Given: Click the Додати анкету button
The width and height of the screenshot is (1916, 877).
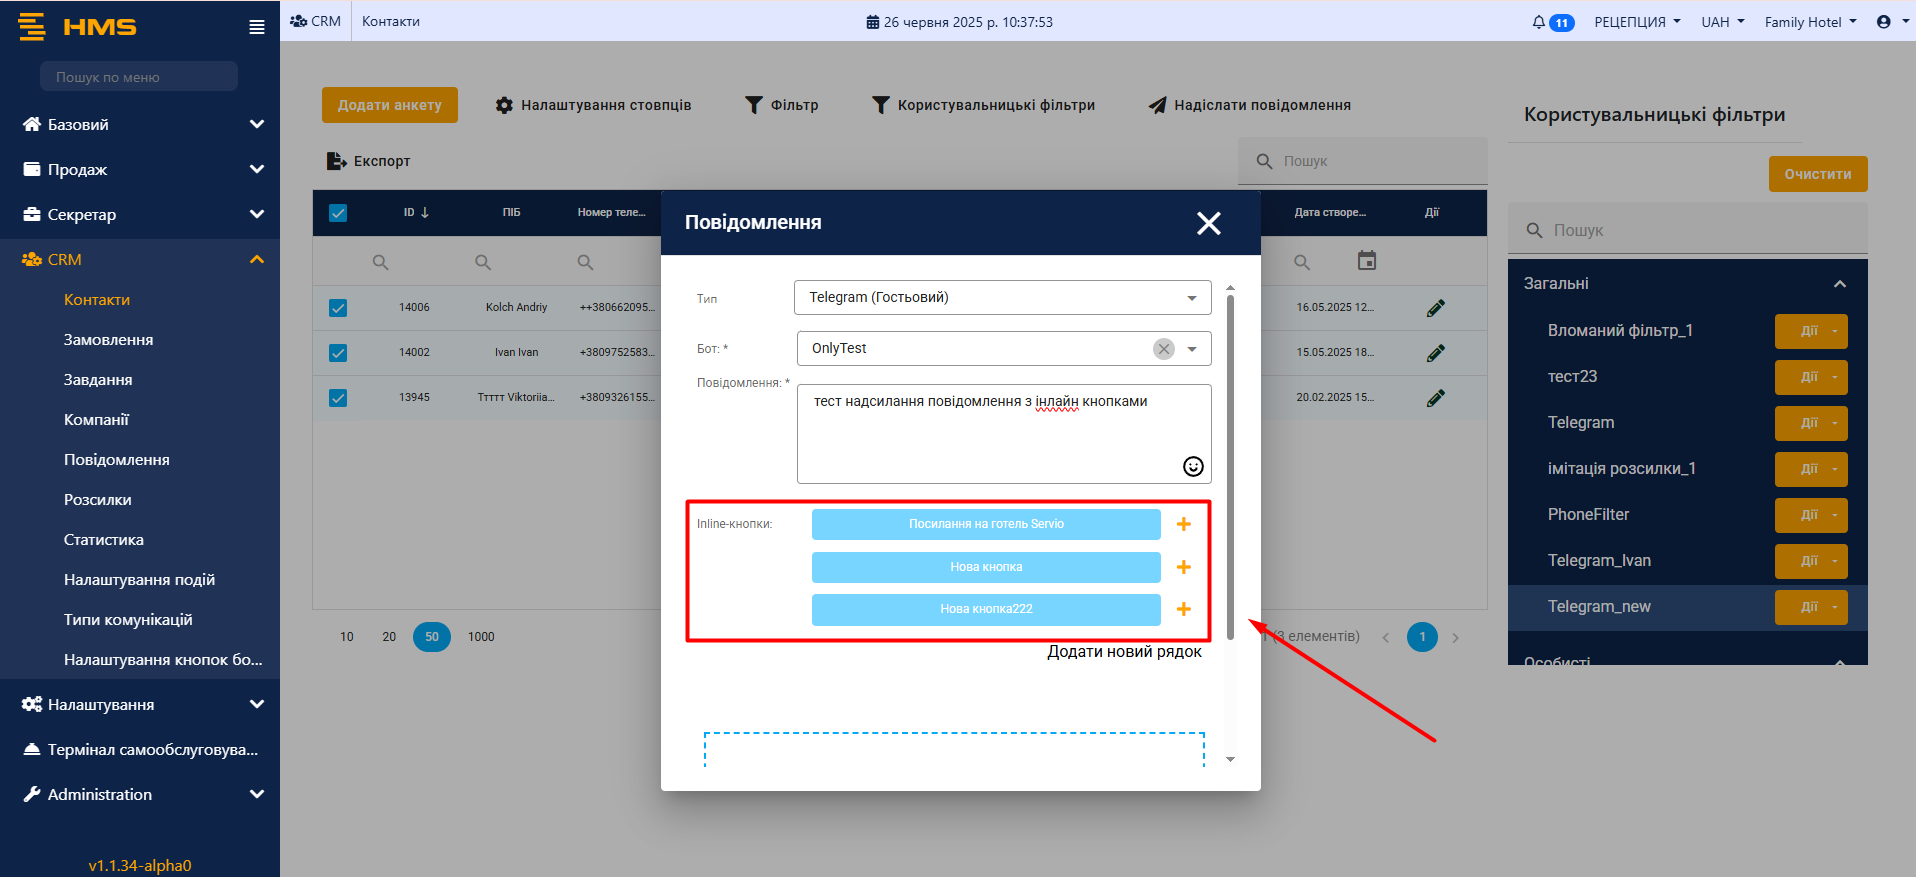Looking at the screenshot, I should pos(389,105).
